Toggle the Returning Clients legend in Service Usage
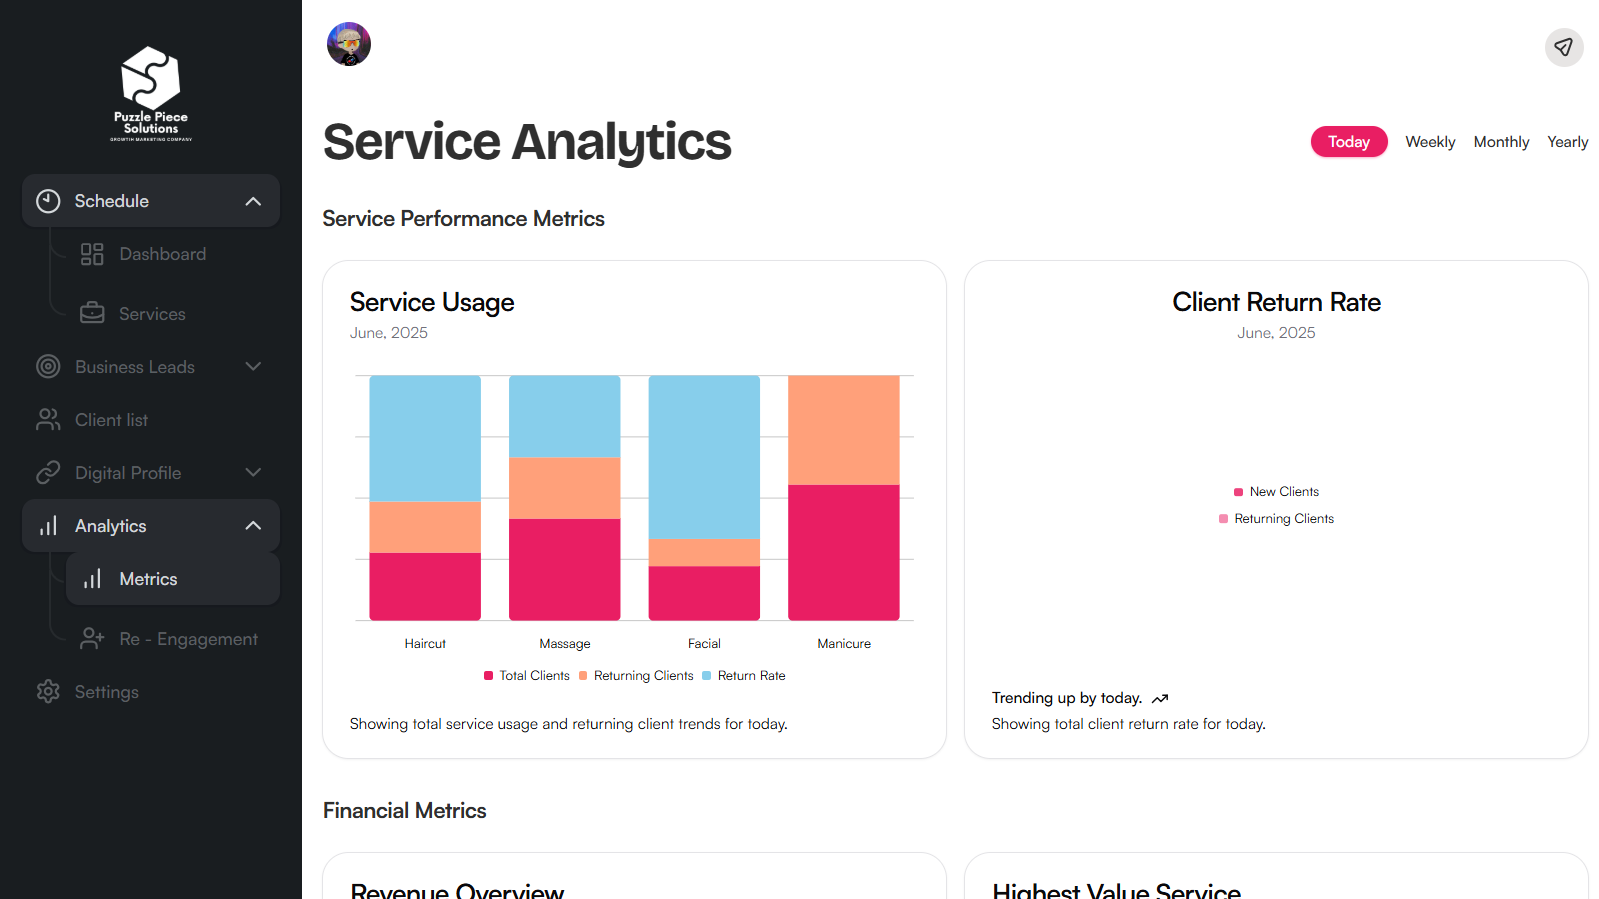 pos(636,675)
